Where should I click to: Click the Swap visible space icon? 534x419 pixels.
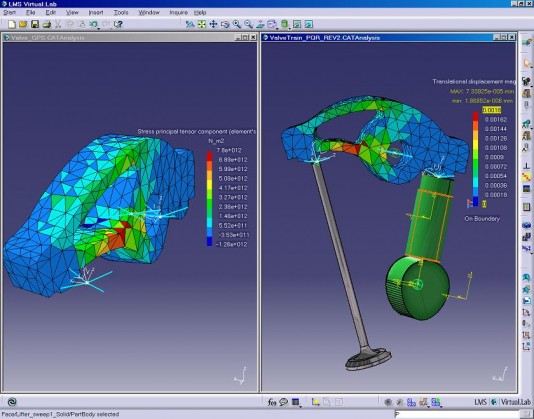pos(309,24)
